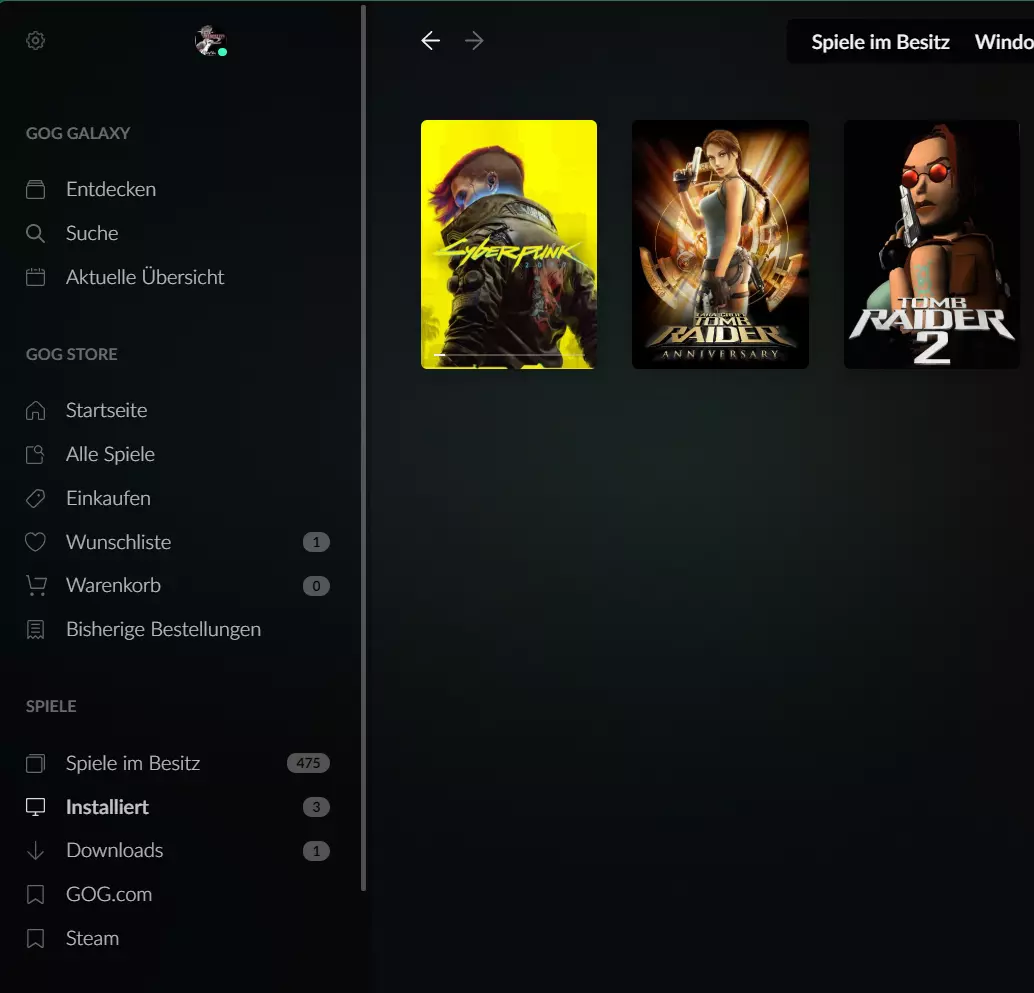
Task: Click the Installiert monitor icon
Action: [36, 807]
